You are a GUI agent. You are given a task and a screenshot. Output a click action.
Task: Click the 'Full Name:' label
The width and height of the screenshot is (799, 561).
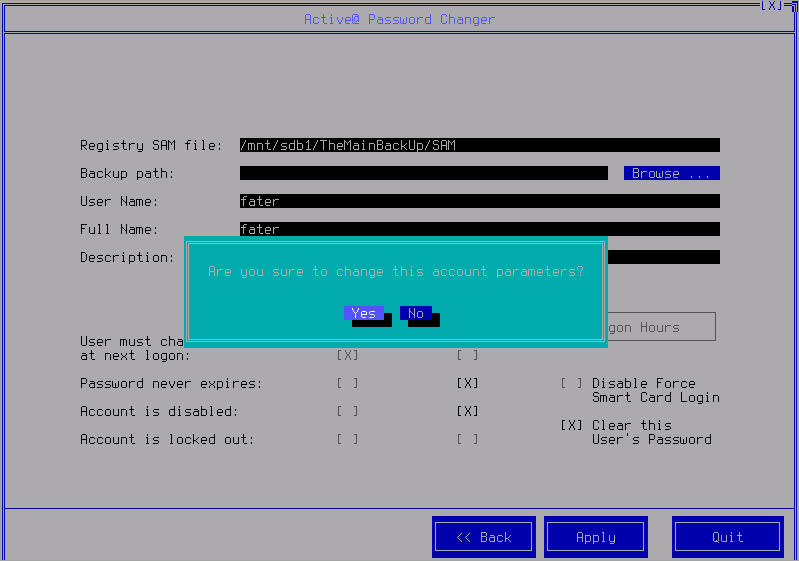click(119, 230)
